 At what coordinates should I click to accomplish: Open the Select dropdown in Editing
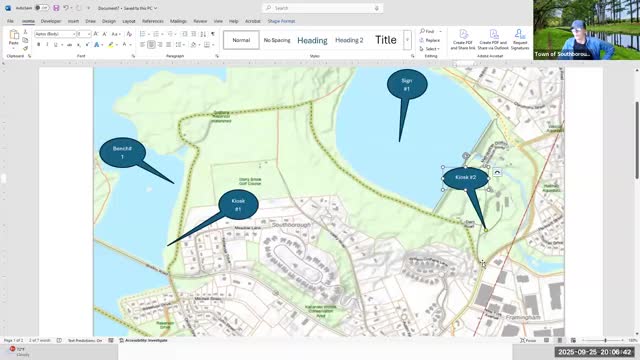(430, 49)
